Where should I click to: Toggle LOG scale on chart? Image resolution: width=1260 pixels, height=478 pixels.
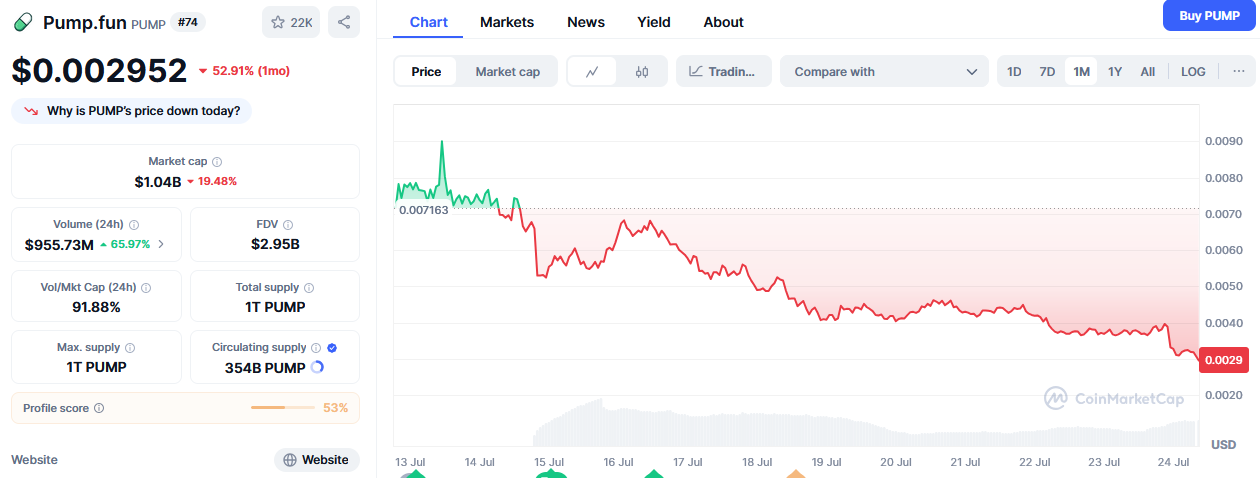(1193, 71)
